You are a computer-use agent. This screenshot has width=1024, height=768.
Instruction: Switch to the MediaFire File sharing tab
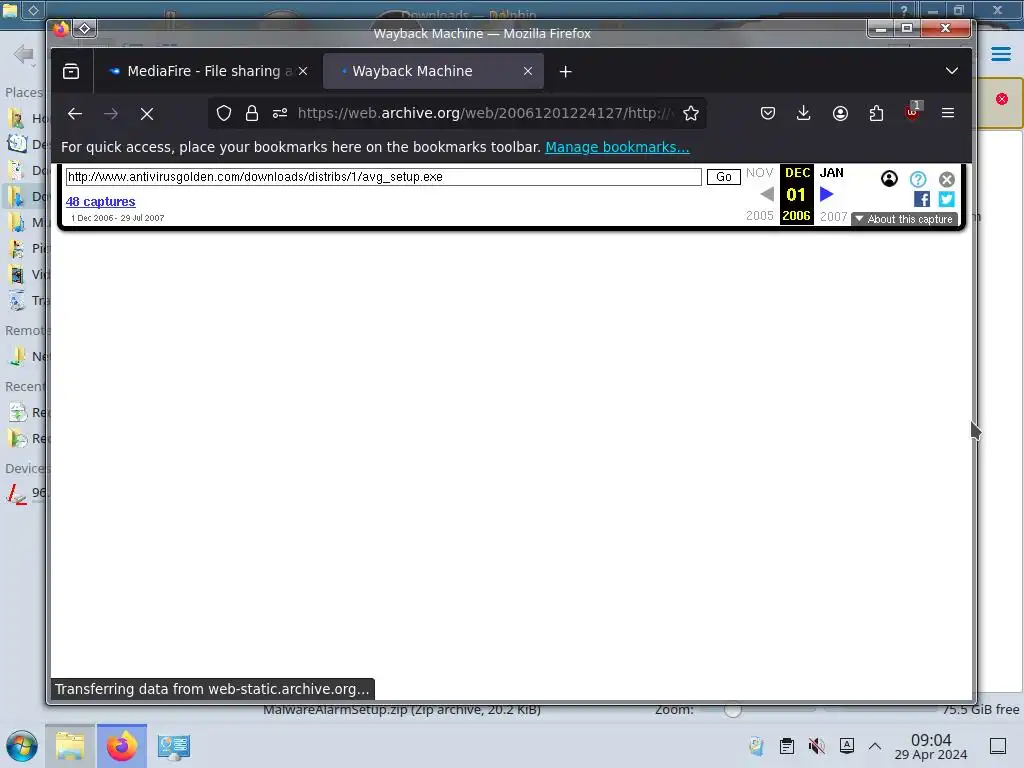206,71
